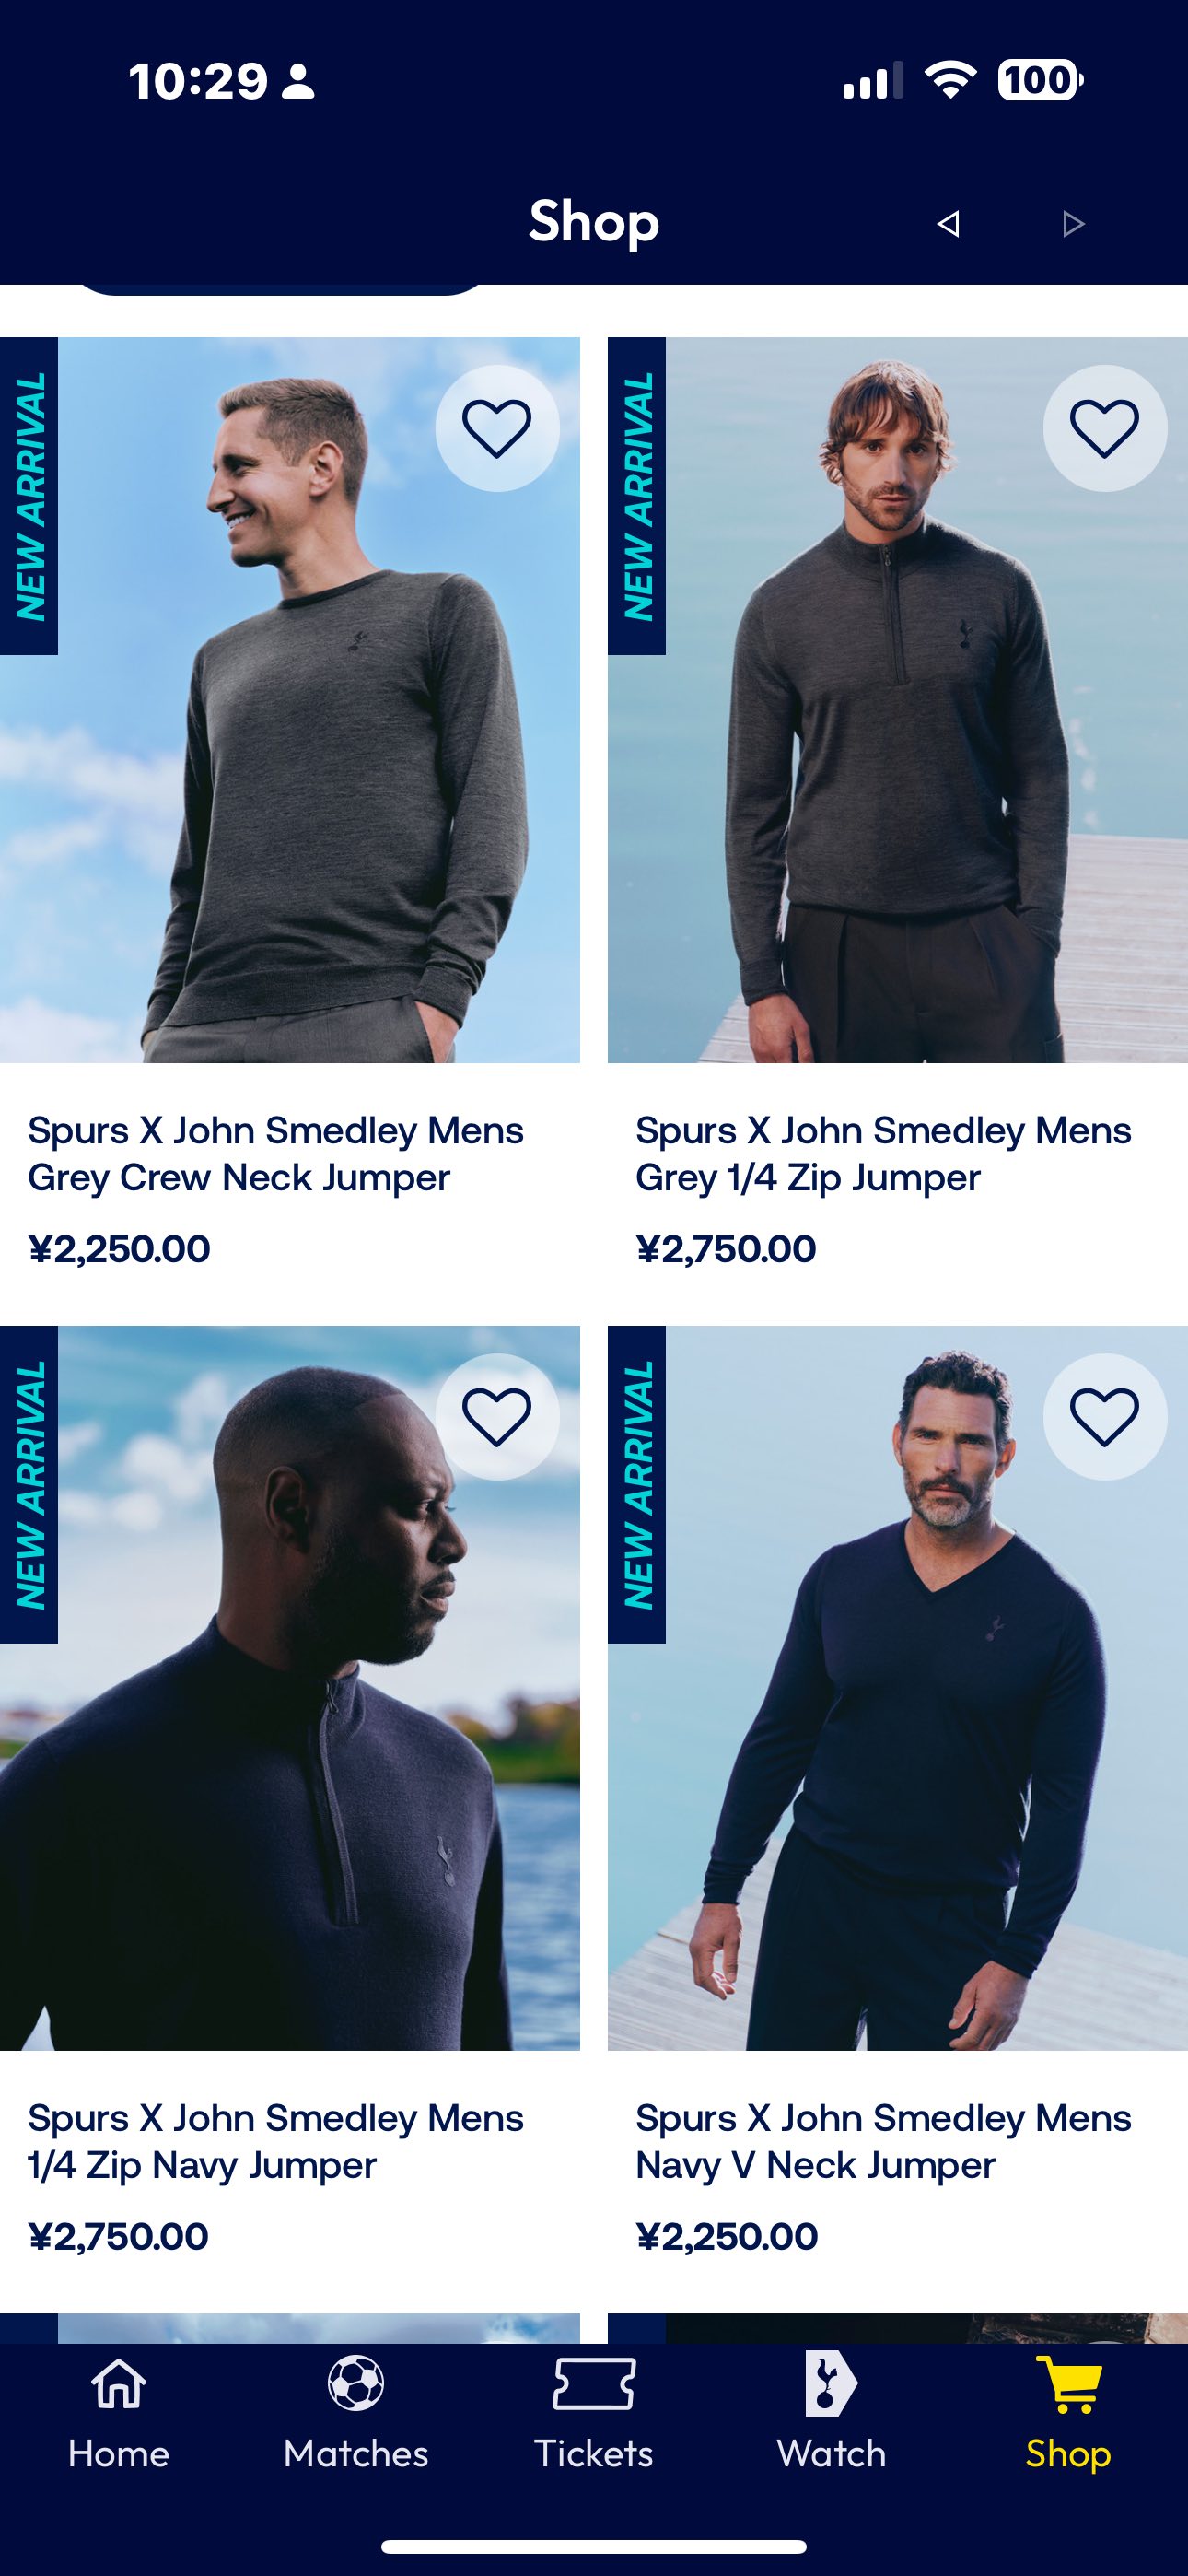Favorite the Grey Crew Neck Jumper heart
1188x2576 pixels.
coord(497,428)
